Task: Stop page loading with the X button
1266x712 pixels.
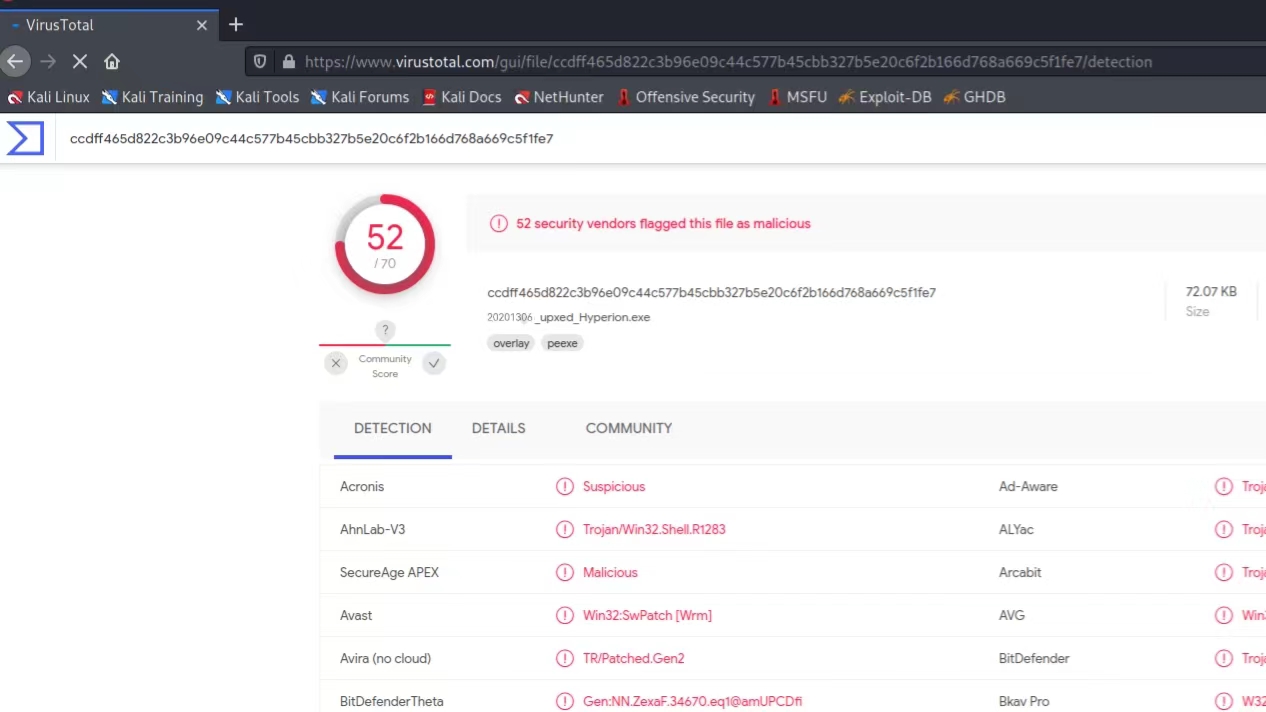Action: (x=80, y=61)
